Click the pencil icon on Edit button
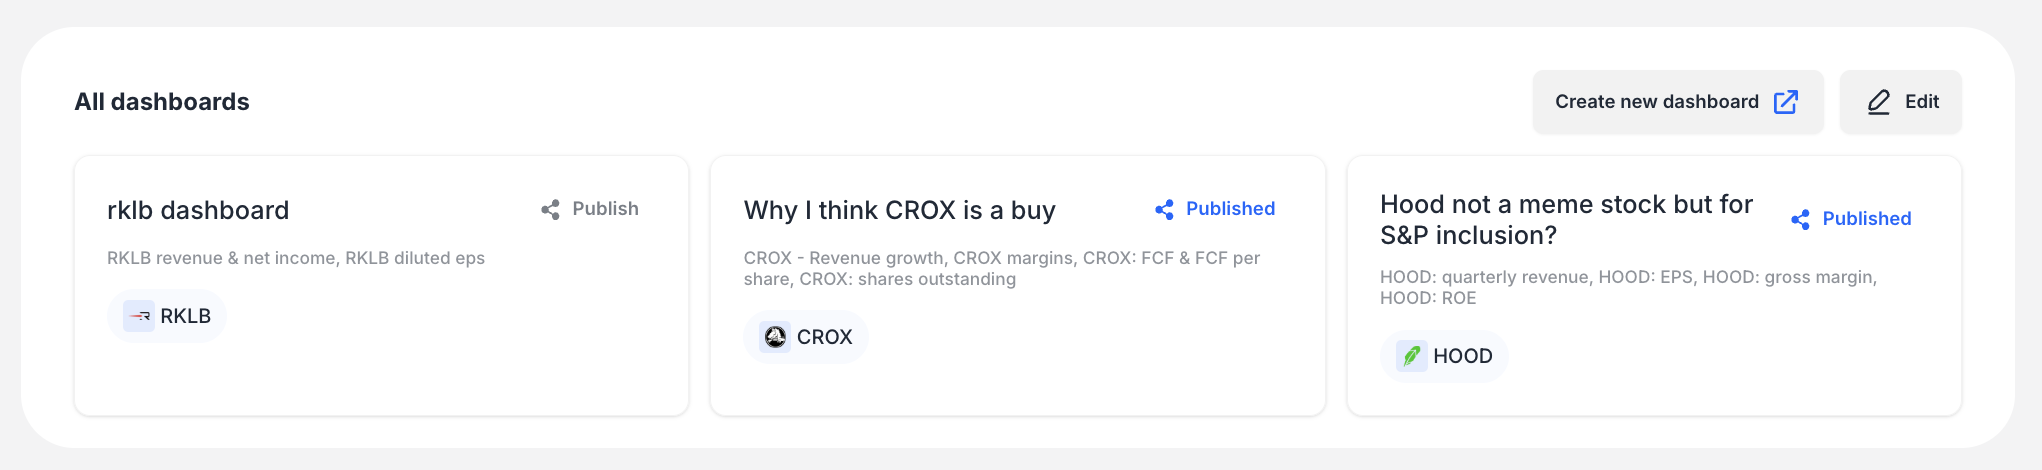Viewport: 2042px width, 470px height. coord(1879,102)
